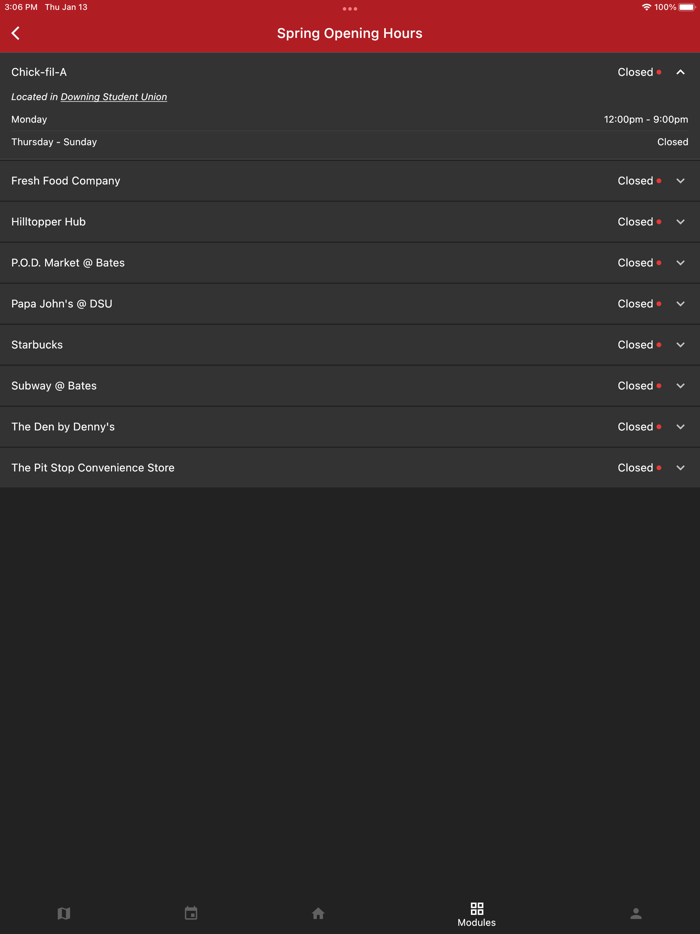Expand Papa John's @ DSU row
This screenshot has width=700, height=934.
(680, 304)
